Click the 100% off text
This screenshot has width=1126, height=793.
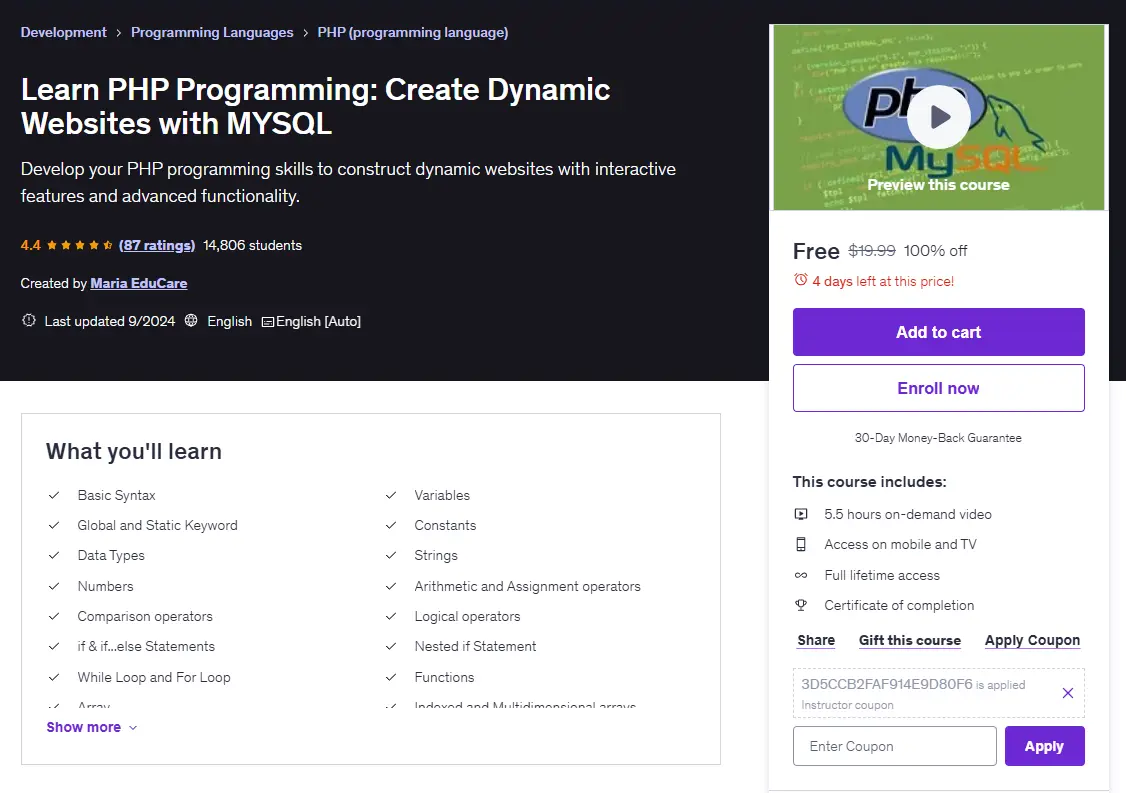click(935, 250)
